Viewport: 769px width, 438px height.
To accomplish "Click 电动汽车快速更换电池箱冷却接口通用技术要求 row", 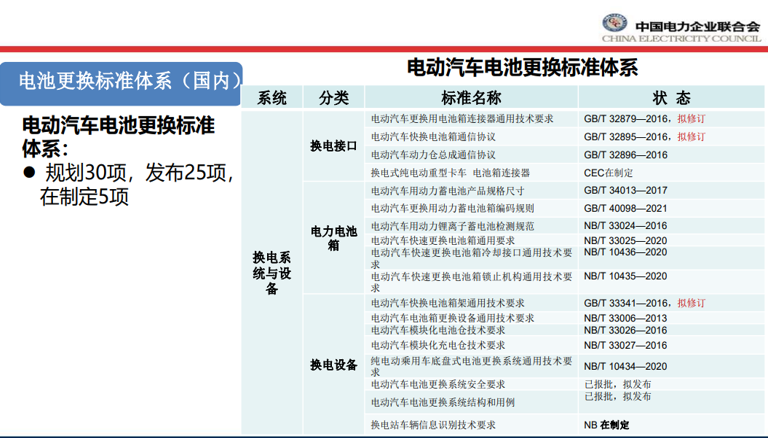I will click(564, 258).
